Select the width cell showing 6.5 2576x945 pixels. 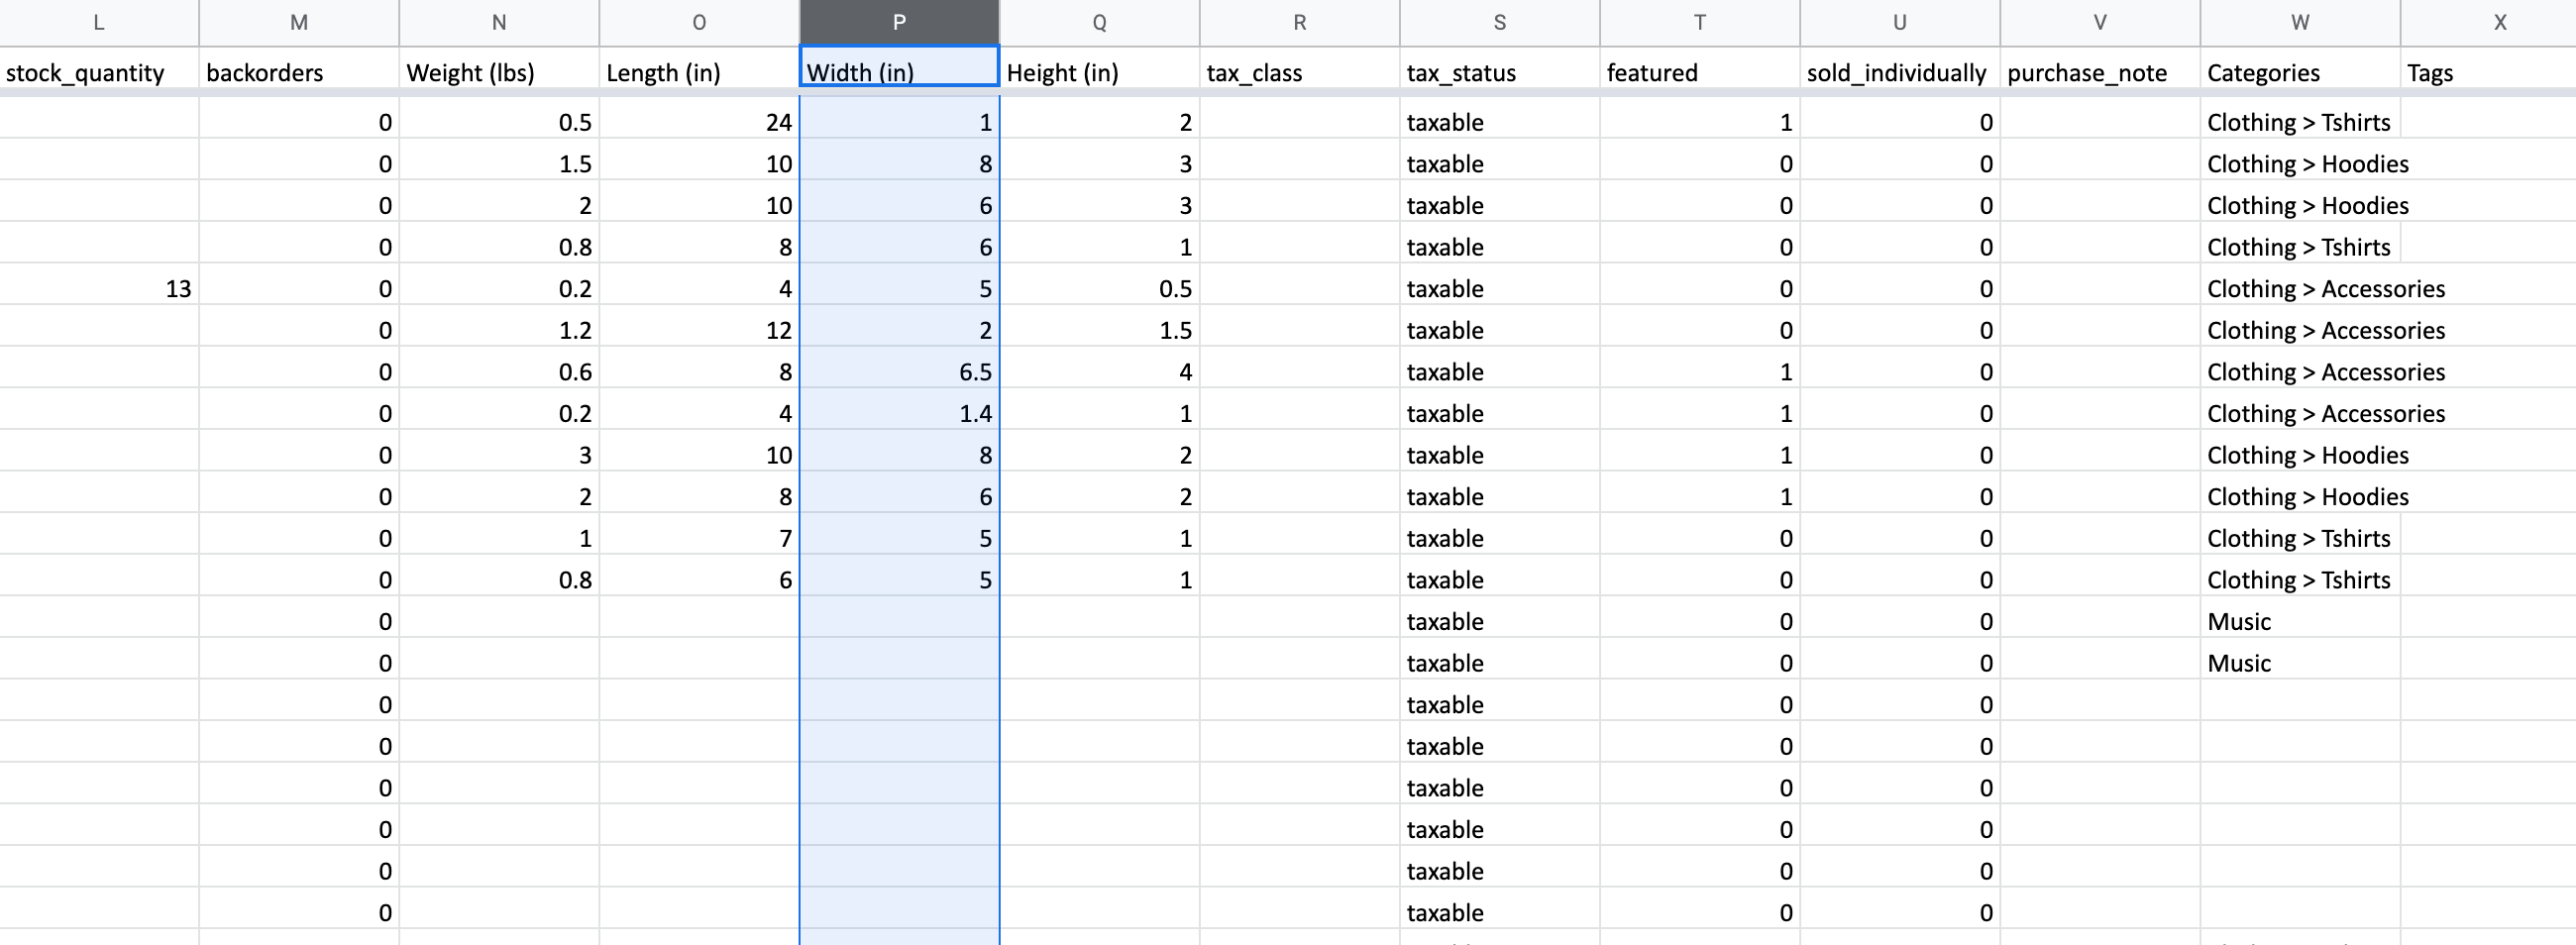click(899, 372)
